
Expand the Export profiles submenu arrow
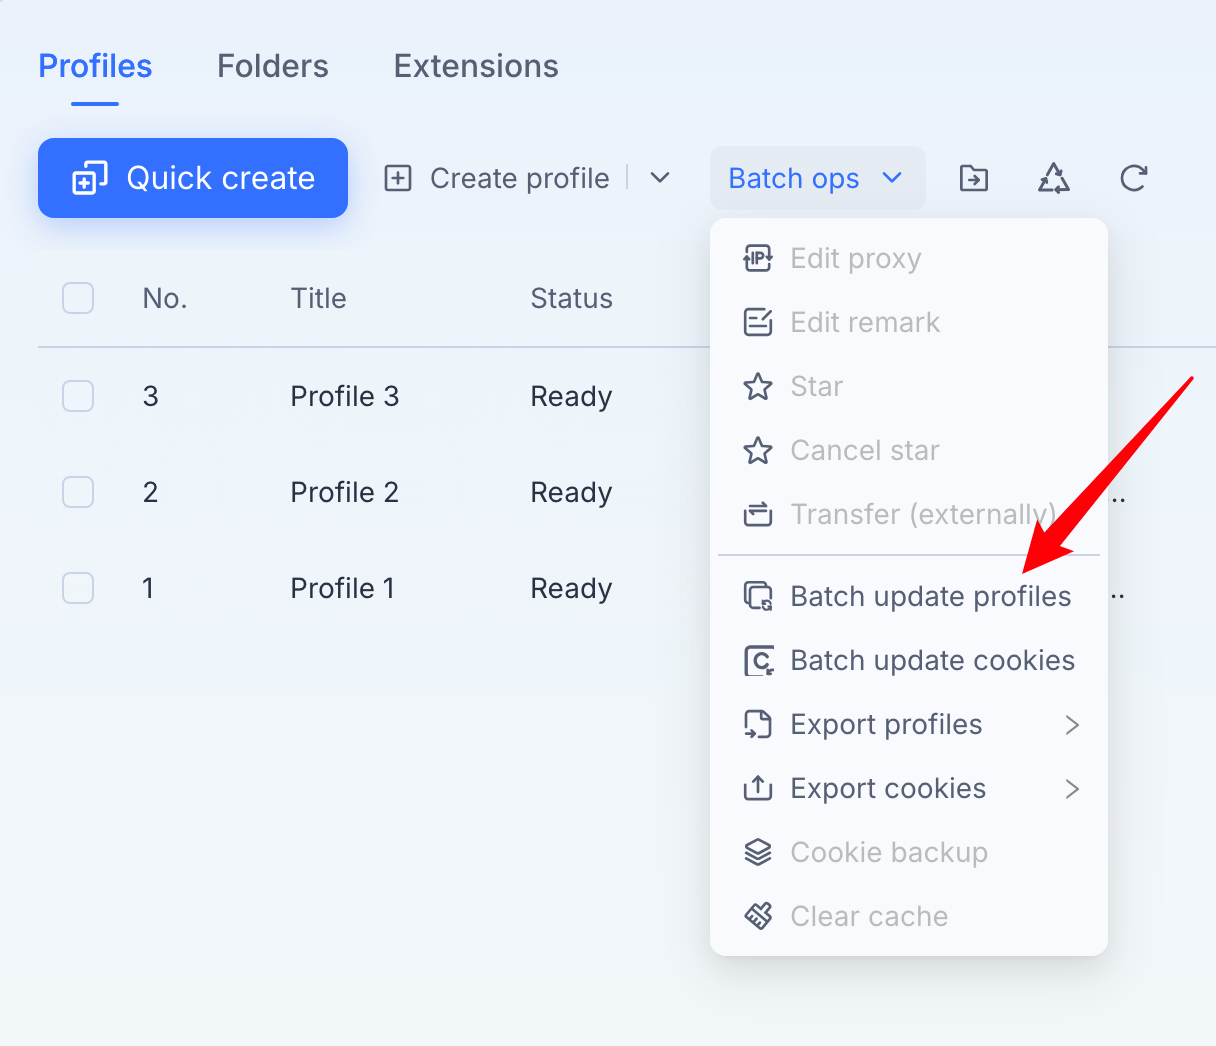(1072, 725)
